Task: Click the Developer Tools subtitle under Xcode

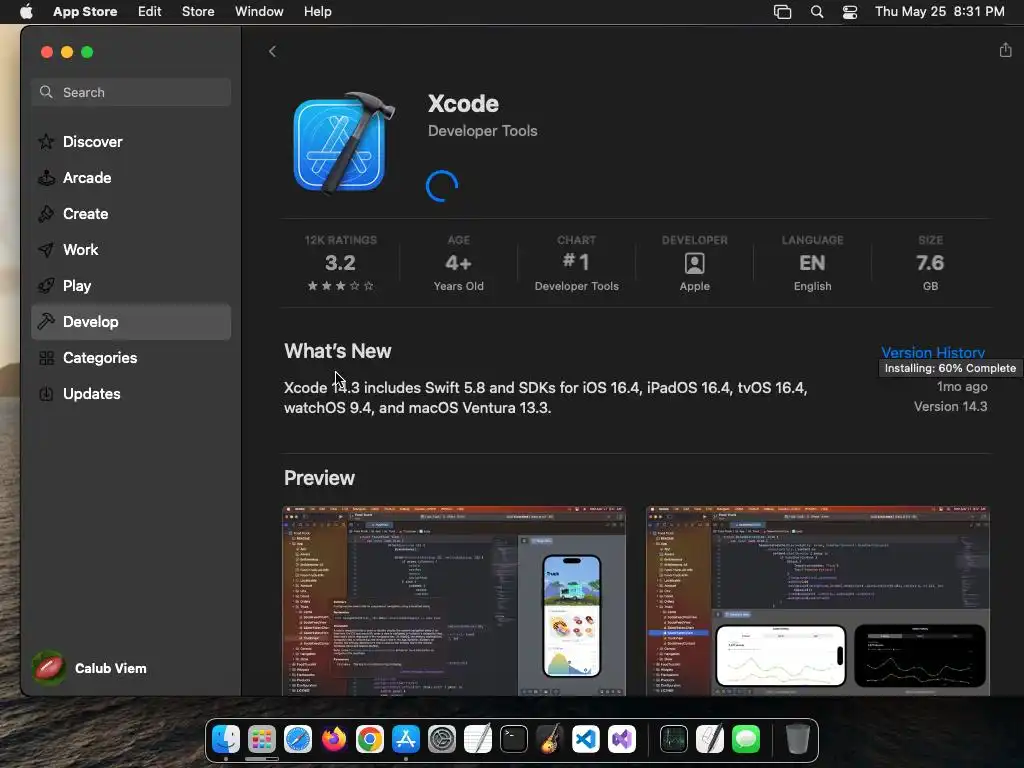Action: [483, 131]
